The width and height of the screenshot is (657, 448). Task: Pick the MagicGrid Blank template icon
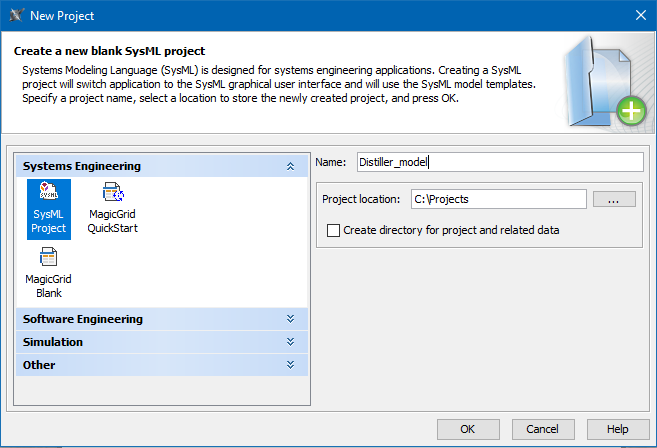click(48, 259)
